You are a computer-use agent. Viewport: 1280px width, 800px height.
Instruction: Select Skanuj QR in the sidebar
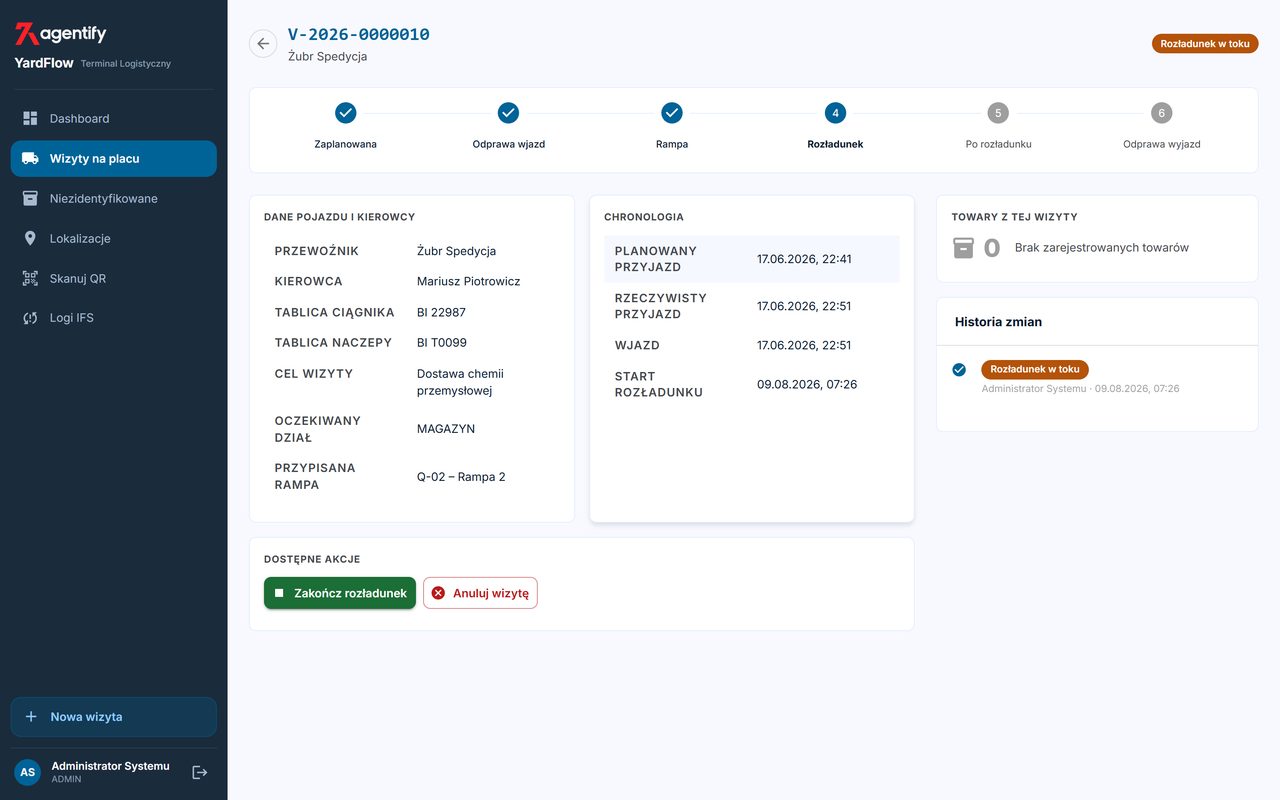tap(114, 278)
